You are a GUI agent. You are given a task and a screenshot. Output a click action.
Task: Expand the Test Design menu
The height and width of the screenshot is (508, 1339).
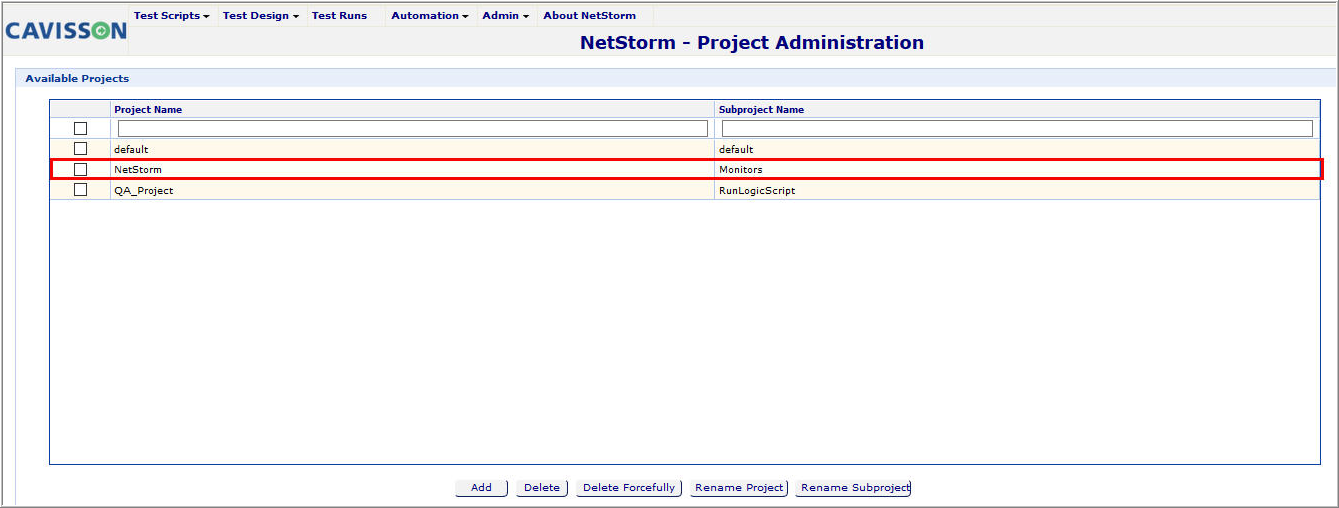(x=260, y=16)
